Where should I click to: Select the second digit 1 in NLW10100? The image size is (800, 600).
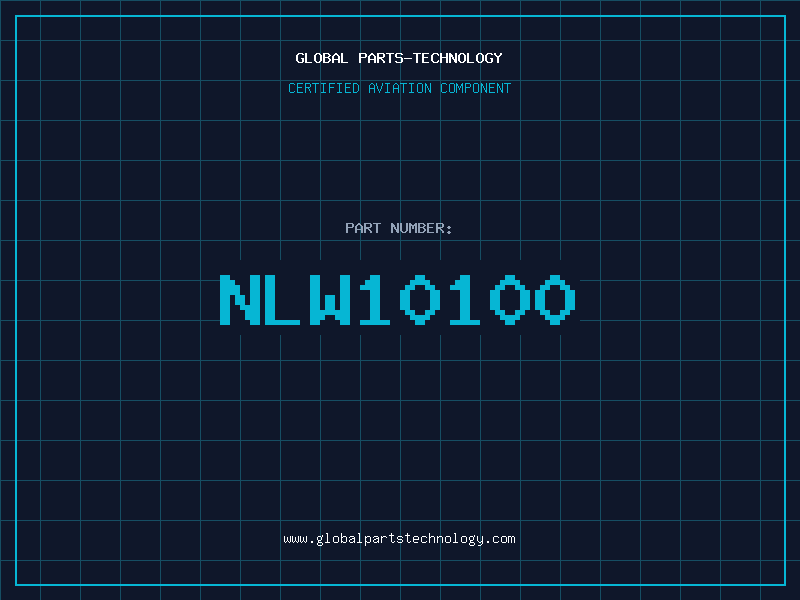[465, 300]
